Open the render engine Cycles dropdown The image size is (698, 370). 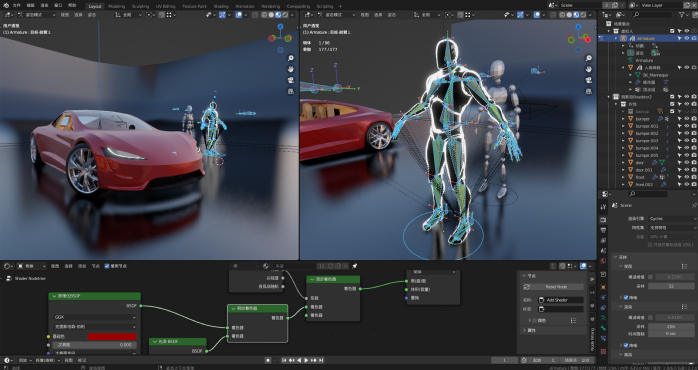672,219
